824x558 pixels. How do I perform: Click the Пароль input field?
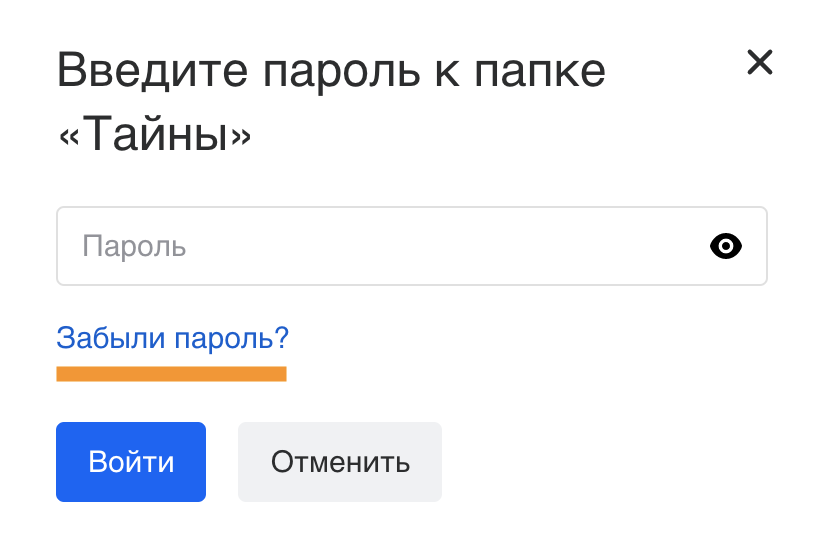tap(412, 246)
